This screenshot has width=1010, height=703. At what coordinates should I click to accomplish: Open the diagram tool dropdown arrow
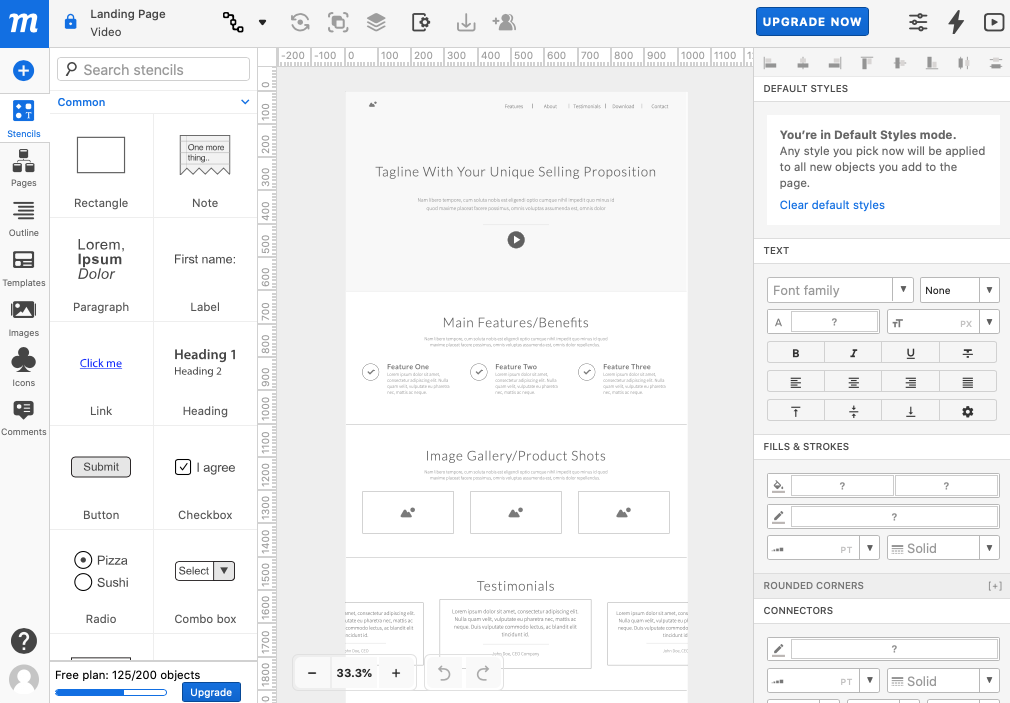tap(262, 23)
